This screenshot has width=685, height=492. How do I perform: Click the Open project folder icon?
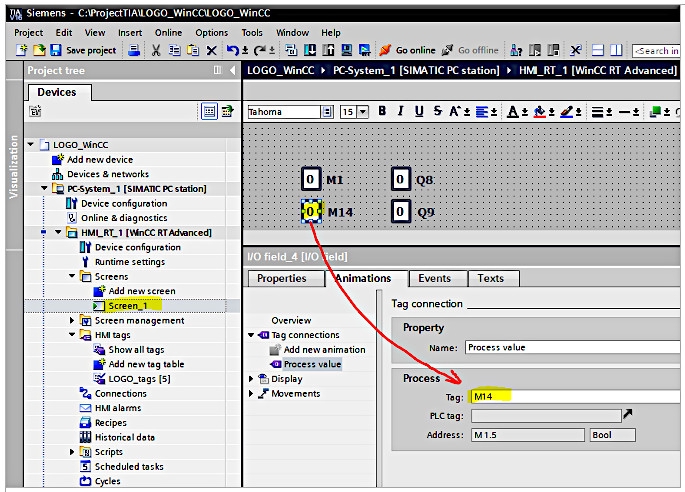pos(39,50)
